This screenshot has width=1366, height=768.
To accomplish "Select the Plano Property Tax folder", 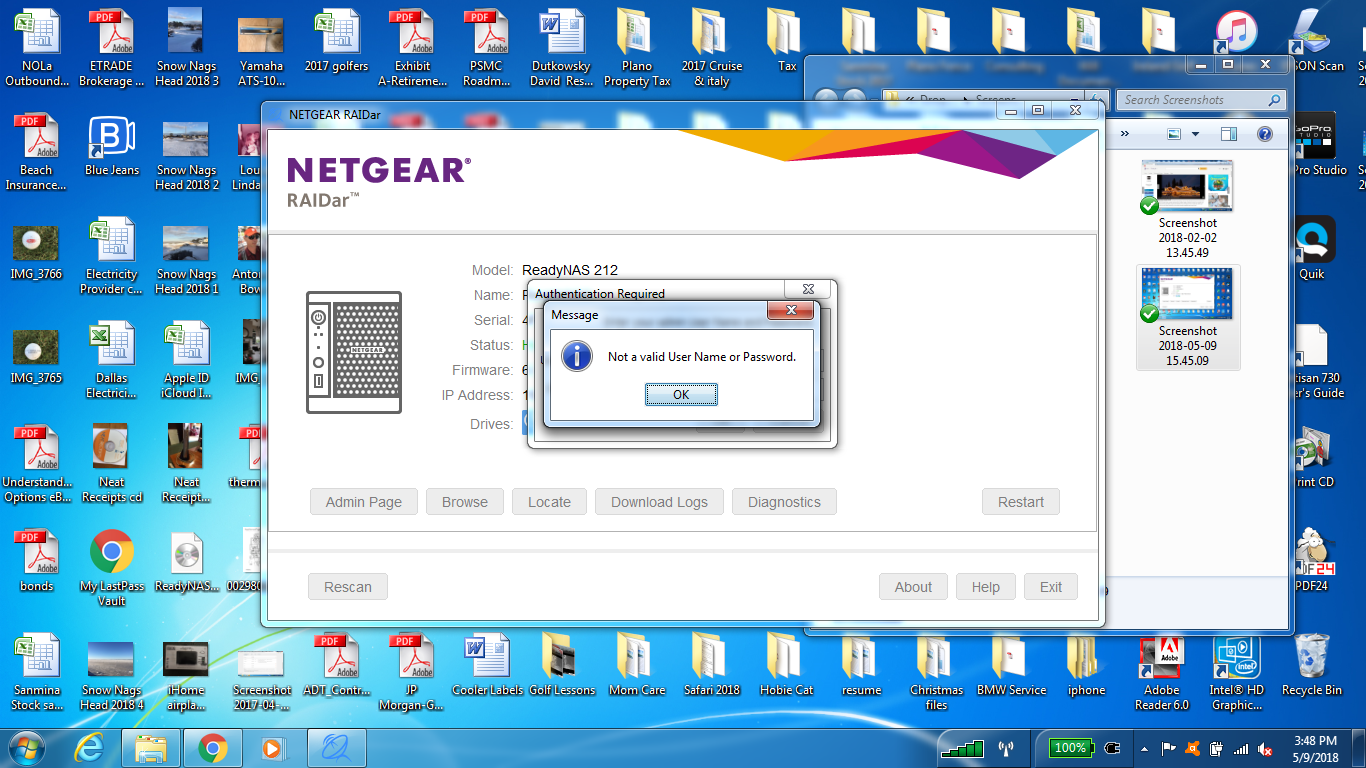I will click(x=637, y=48).
